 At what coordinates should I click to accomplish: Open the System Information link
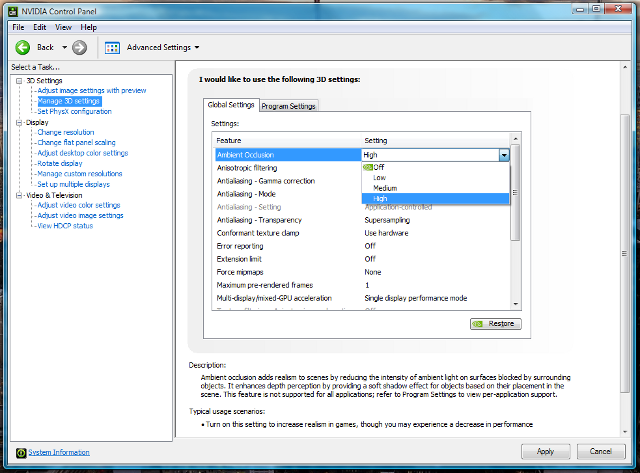(x=58, y=452)
